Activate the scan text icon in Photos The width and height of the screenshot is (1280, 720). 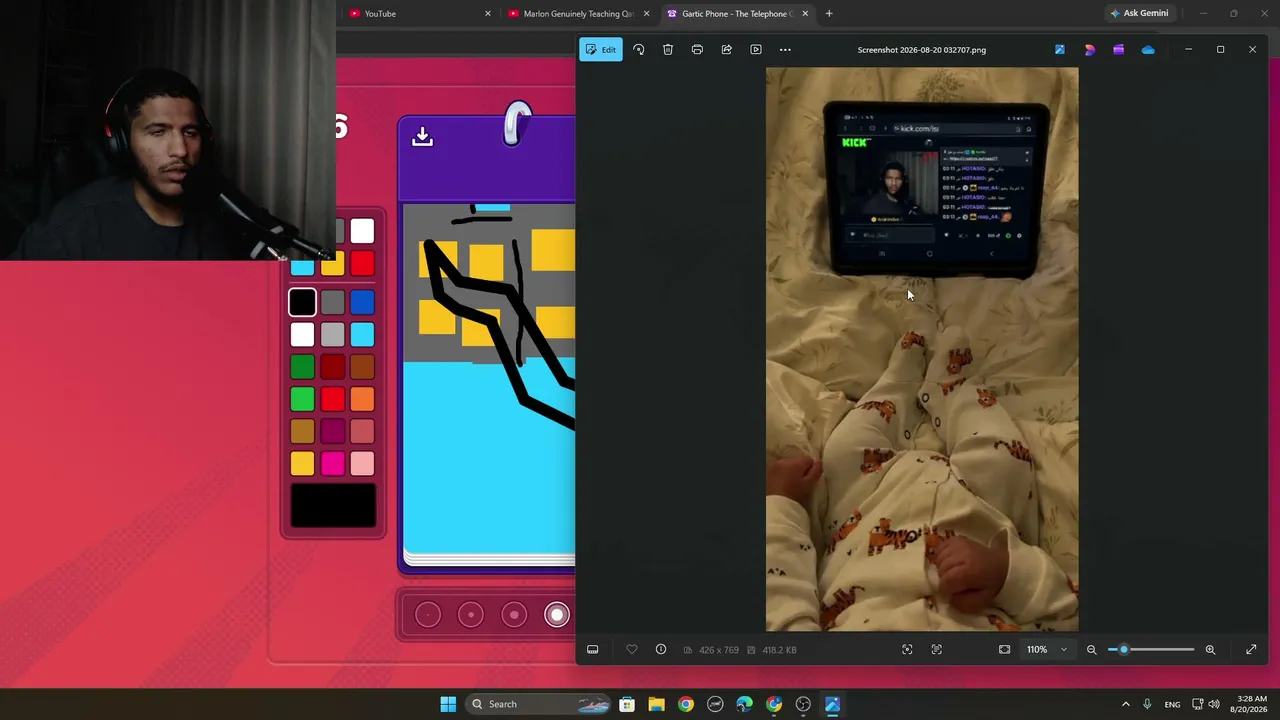[937, 650]
